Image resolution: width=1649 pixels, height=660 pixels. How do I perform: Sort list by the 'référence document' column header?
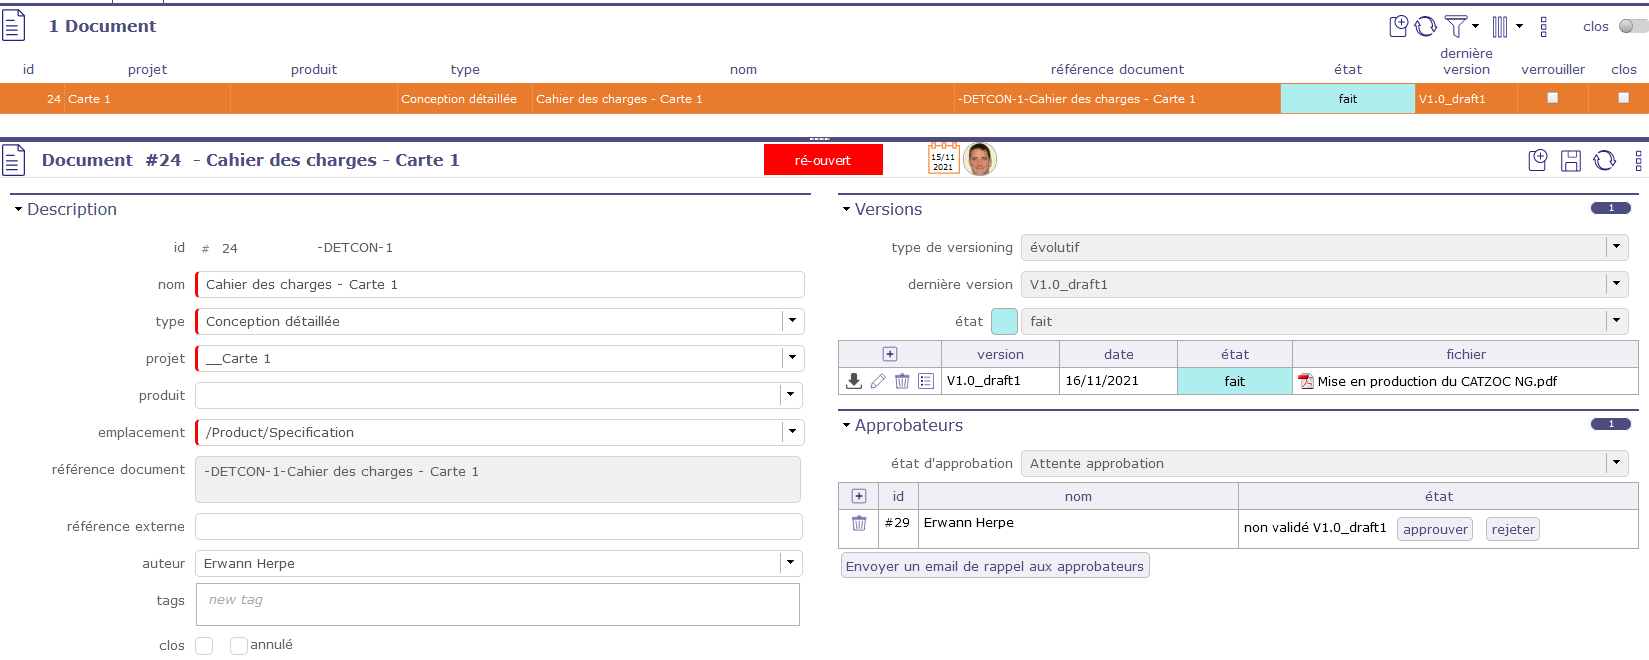(x=1116, y=69)
